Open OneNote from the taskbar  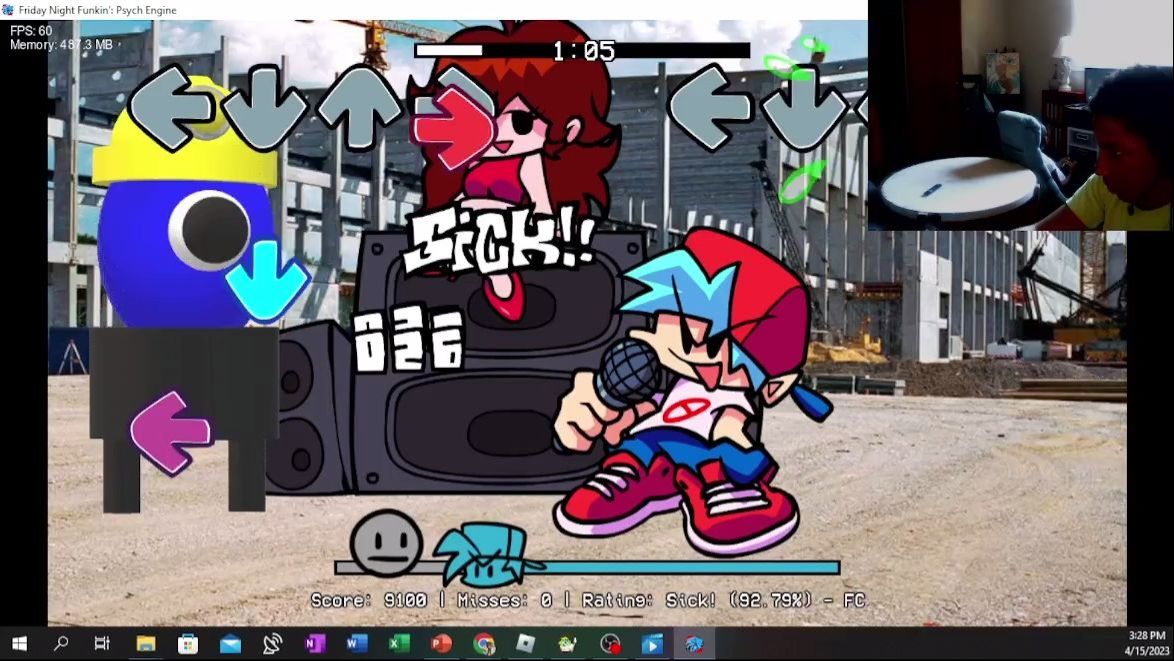tap(314, 644)
